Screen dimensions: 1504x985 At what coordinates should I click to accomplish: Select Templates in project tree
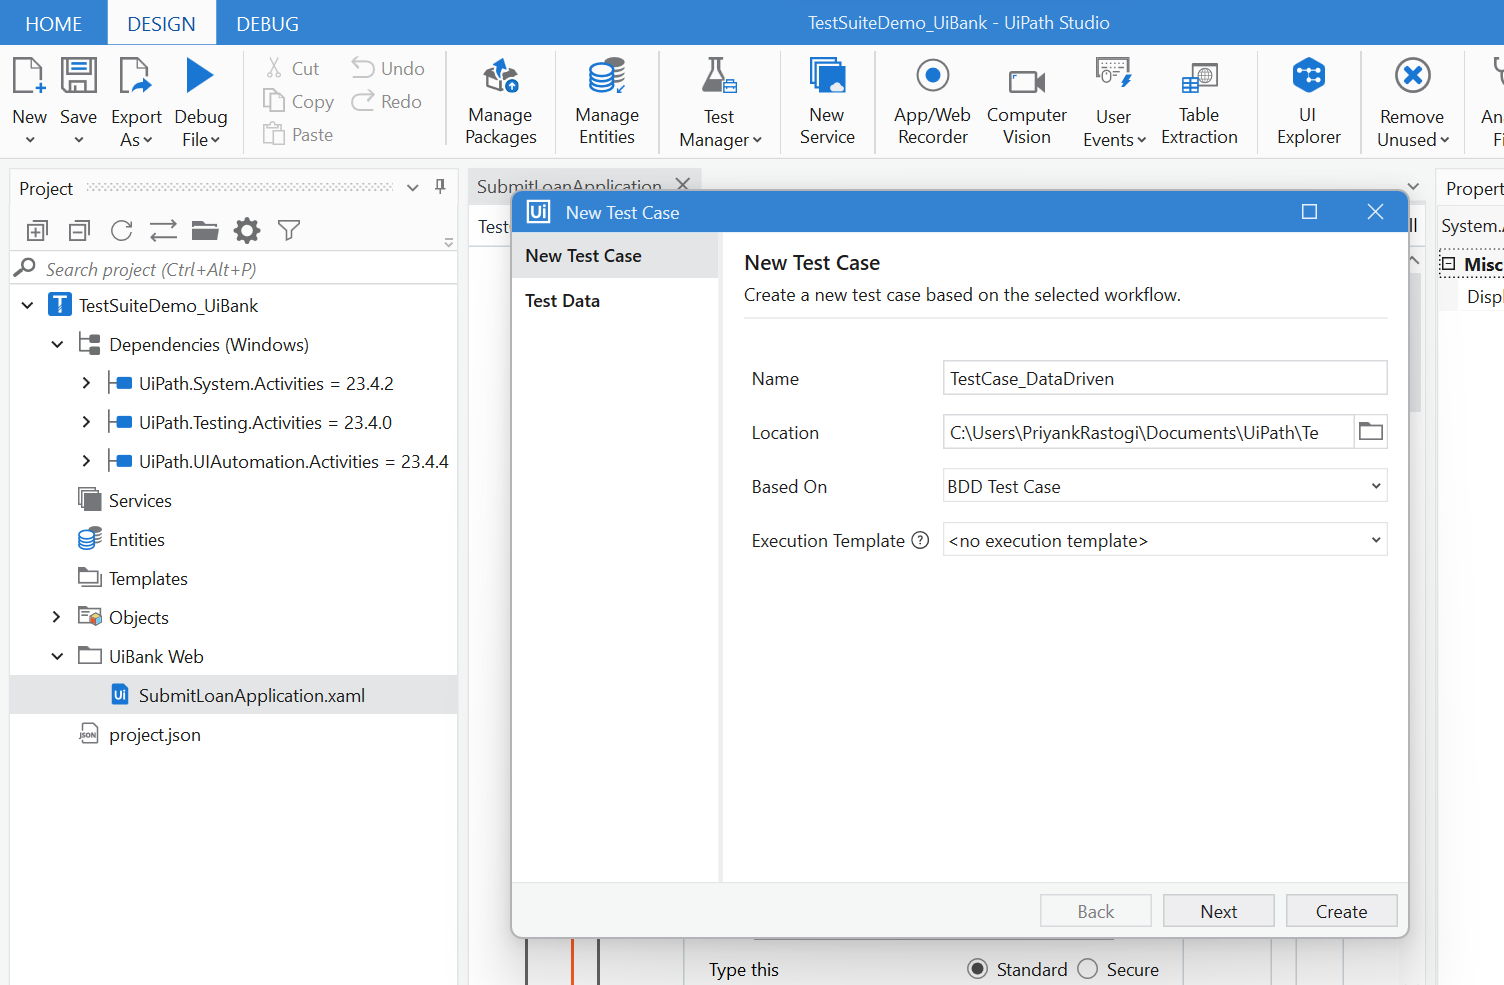click(x=133, y=578)
